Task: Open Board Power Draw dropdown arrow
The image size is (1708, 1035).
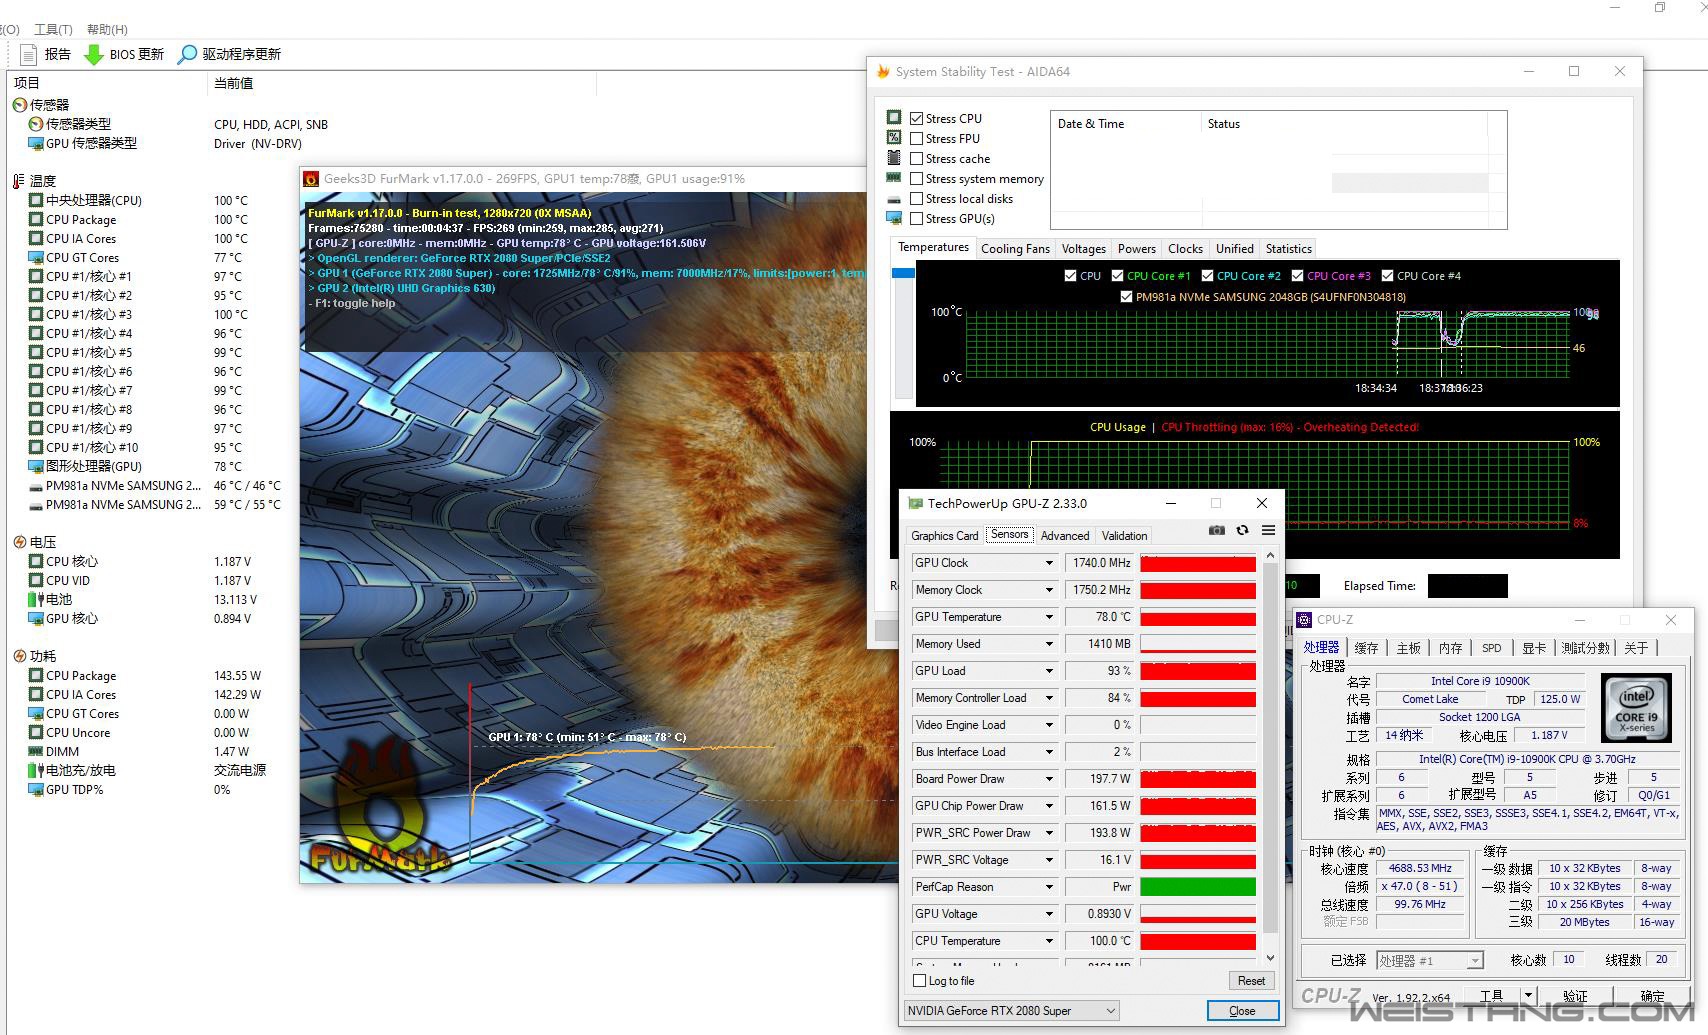Action: tap(1049, 779)
